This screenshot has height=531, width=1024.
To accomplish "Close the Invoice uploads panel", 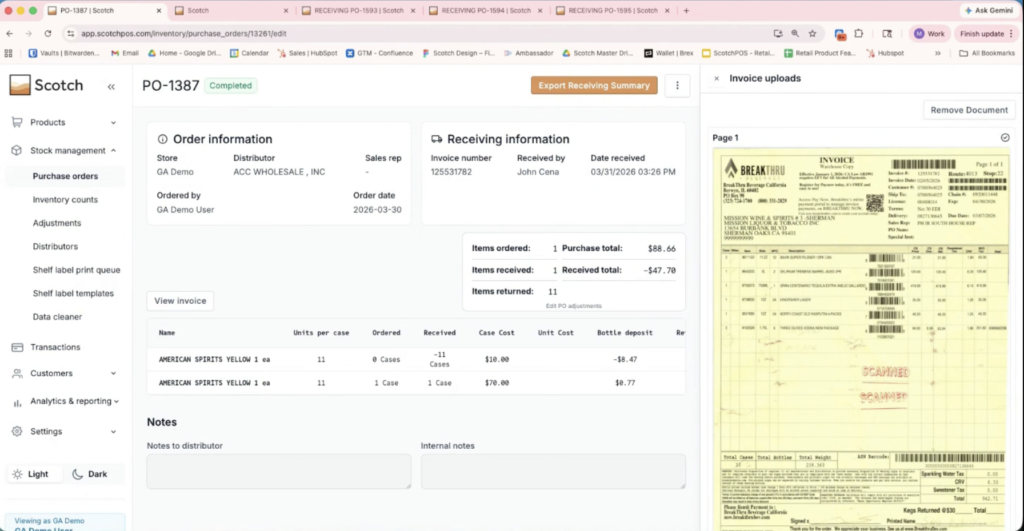I will click(716, 78).
